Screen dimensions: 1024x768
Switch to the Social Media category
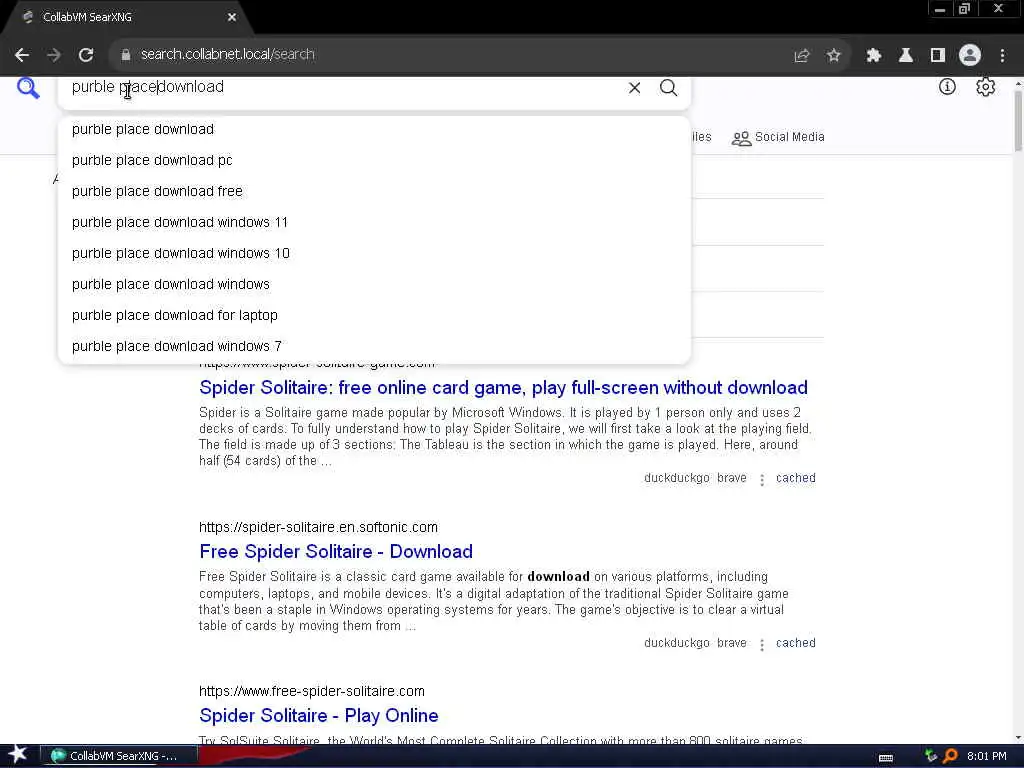tap(778, 137)
